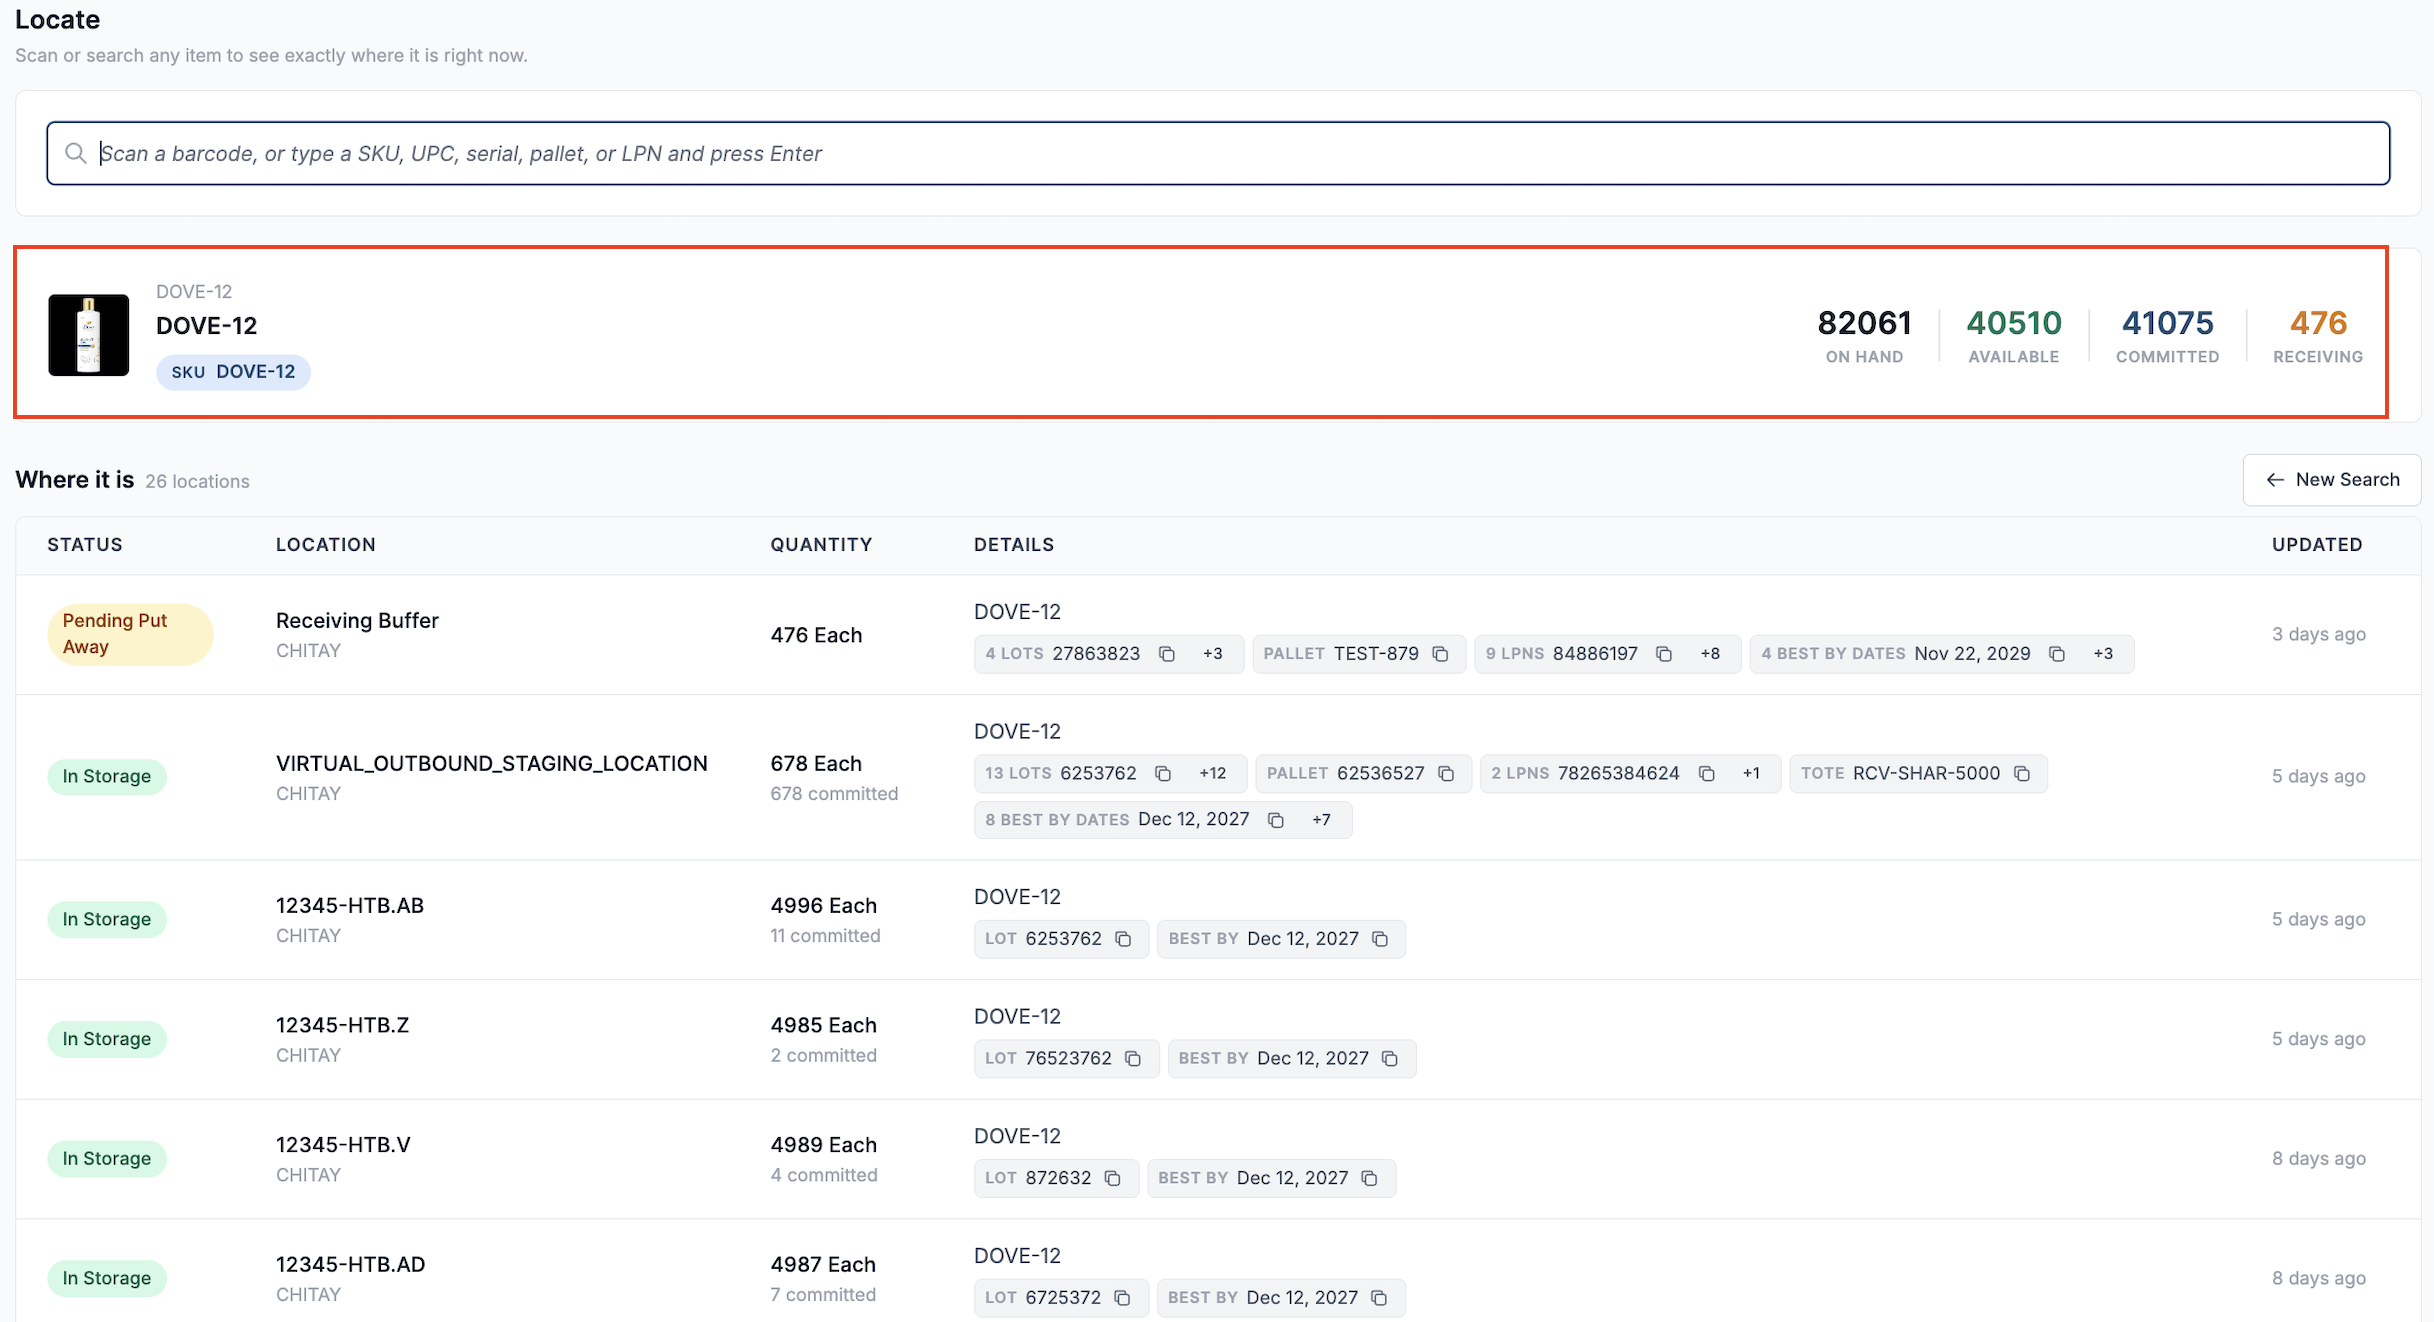
Task: Click the 476 Receiving value
Action: pyautogui.click(x=2318, y=324)
